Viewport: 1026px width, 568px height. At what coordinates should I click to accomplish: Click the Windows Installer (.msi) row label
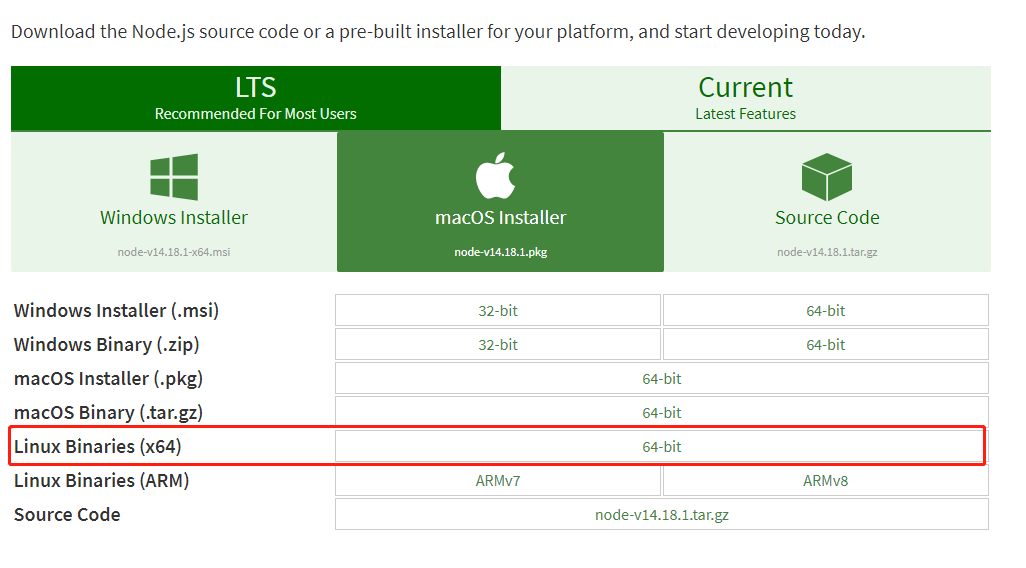(x=116, y=310)
